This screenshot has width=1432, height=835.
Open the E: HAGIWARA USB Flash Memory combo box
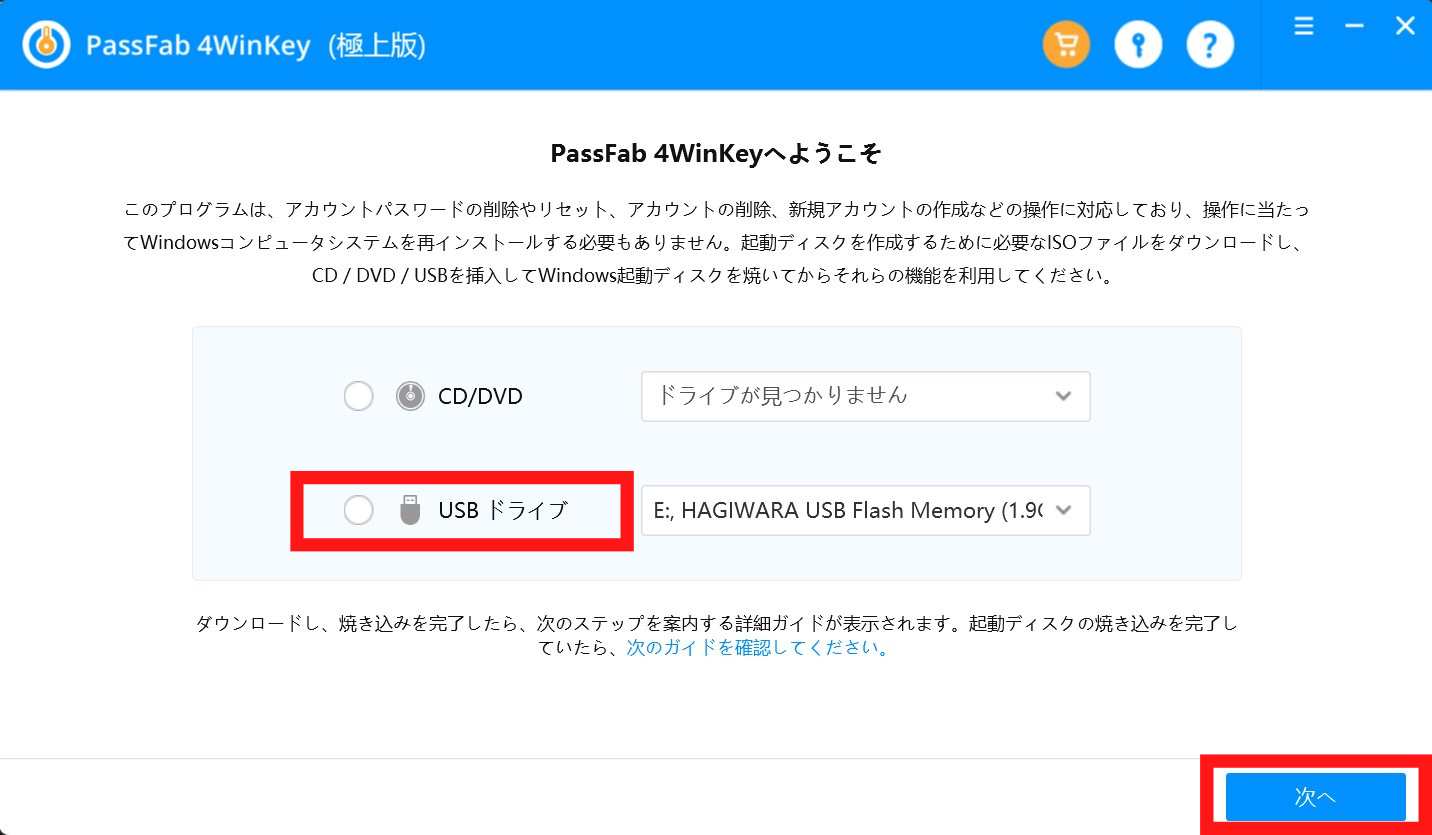click(x=866, y=510)
